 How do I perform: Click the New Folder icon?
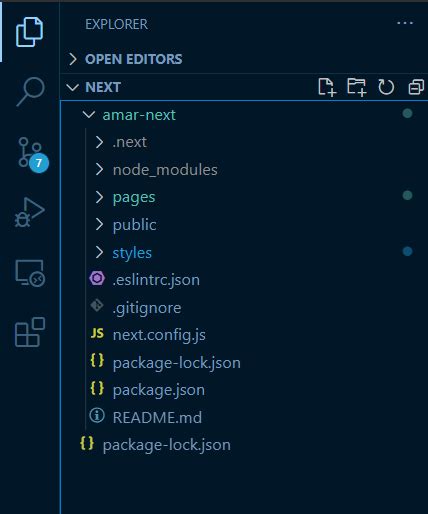(356, 87)
